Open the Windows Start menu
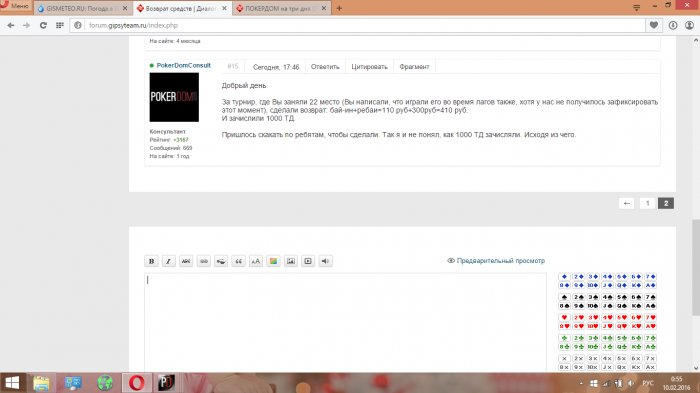The height and width of the screenshot is (393, 700). [12, 383]
